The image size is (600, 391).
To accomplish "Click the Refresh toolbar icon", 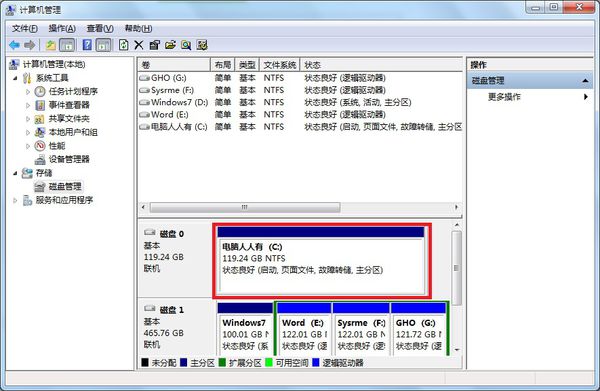I will (x=124, y=45).
